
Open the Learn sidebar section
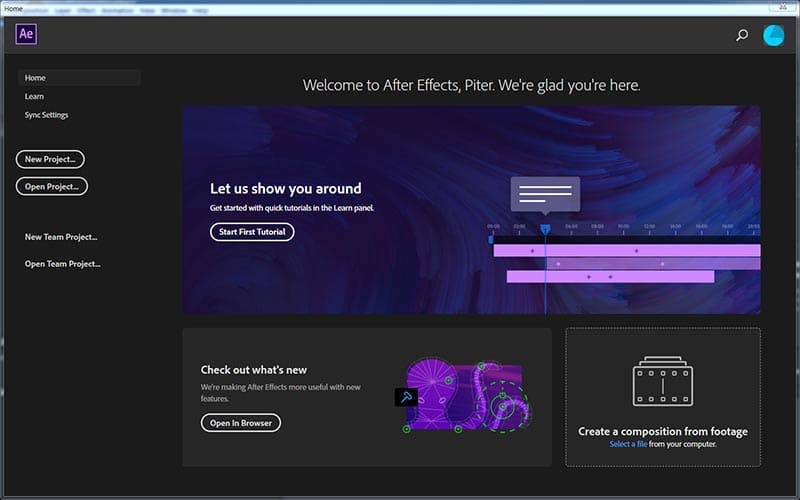tap(34, 96)
